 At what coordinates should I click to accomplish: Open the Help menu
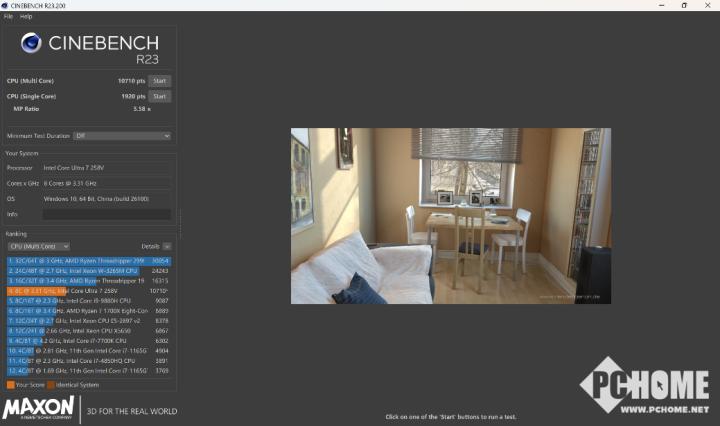[26, 17]
